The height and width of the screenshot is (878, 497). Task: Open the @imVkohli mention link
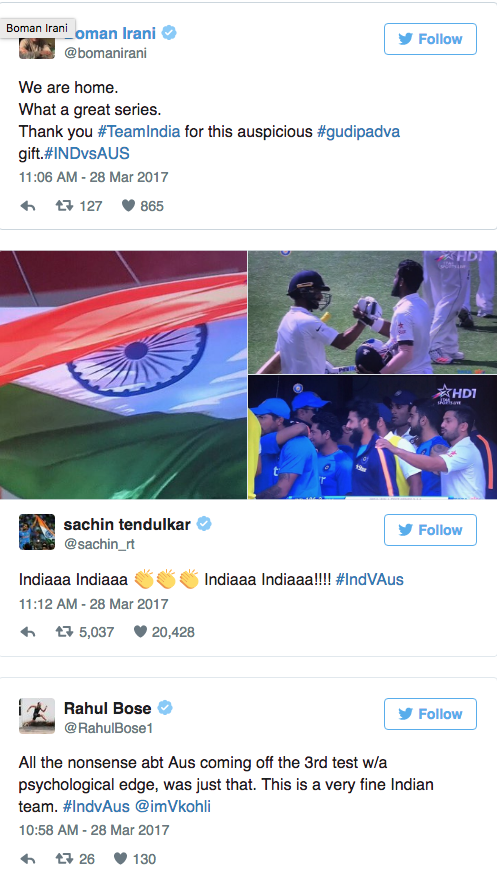tap(172, 806)
